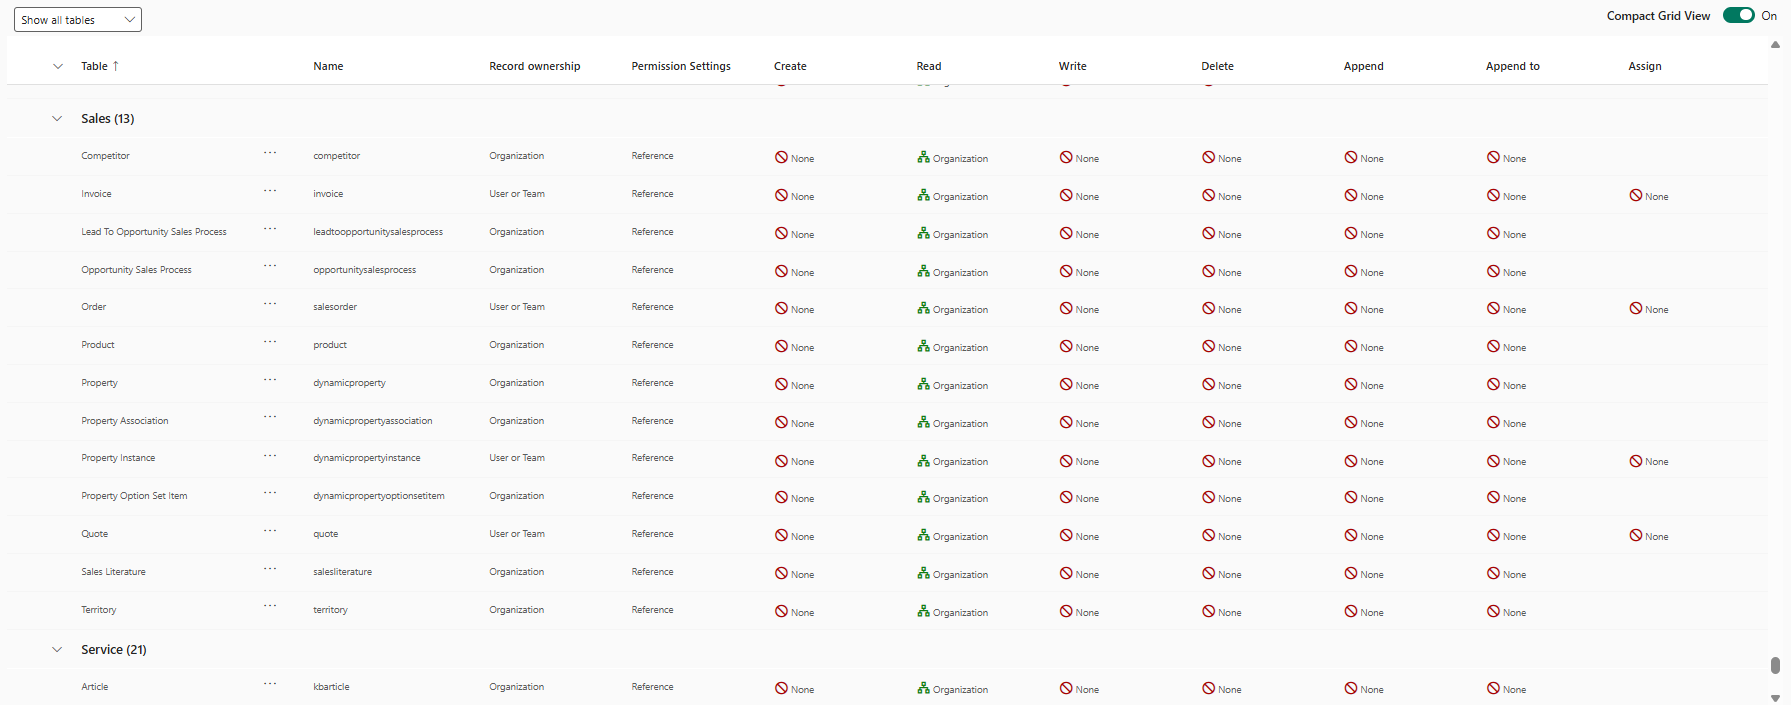Screen dimensions: 1791x705
Task: Click Create None icon for Competitor row
Action: pos(781,157)
